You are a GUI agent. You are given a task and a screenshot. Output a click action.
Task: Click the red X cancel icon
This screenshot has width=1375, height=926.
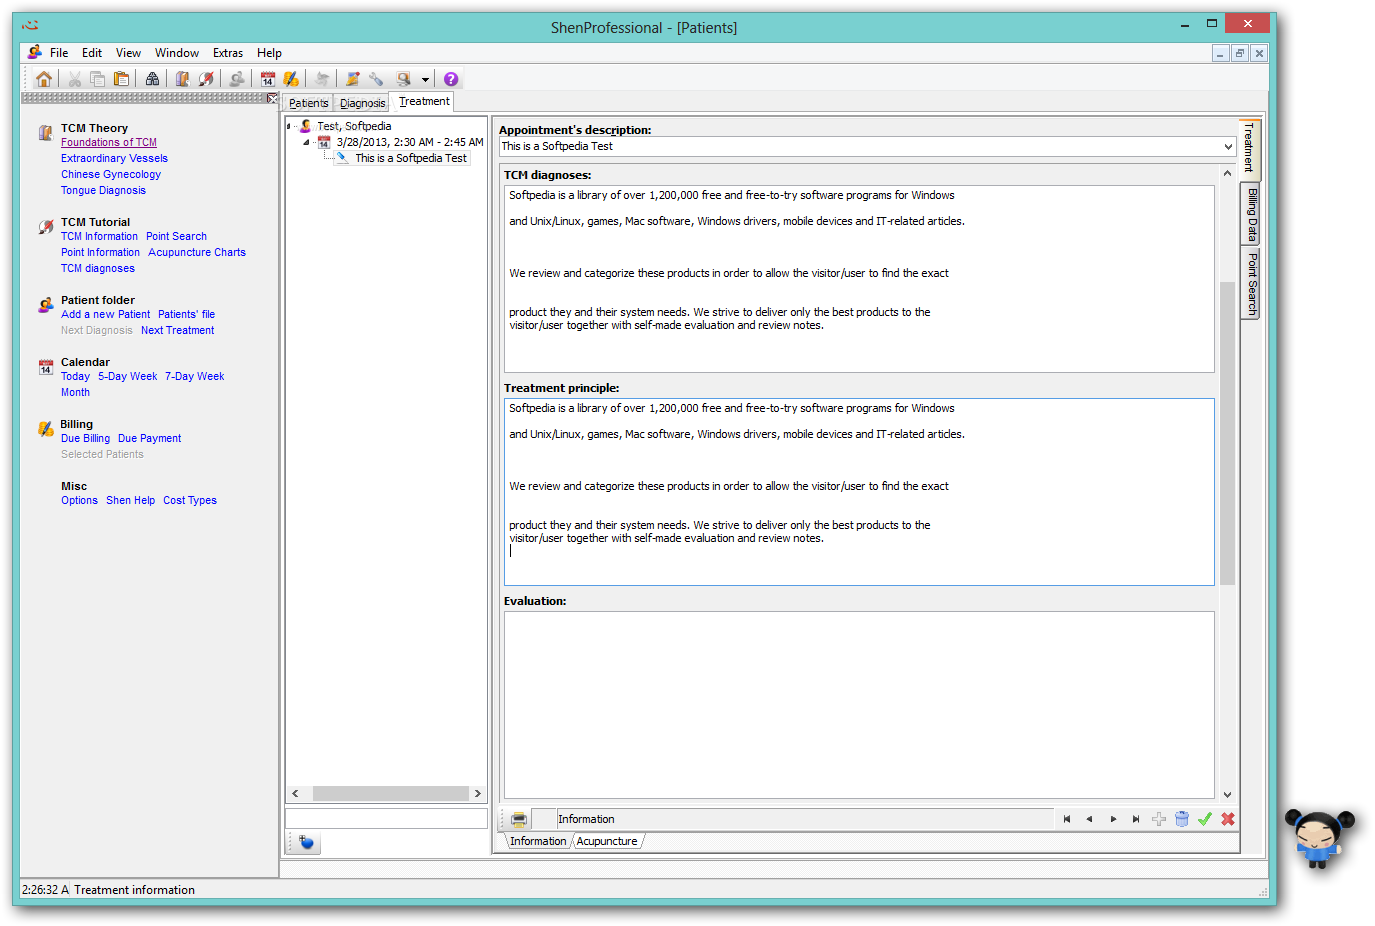point(1228,819)
